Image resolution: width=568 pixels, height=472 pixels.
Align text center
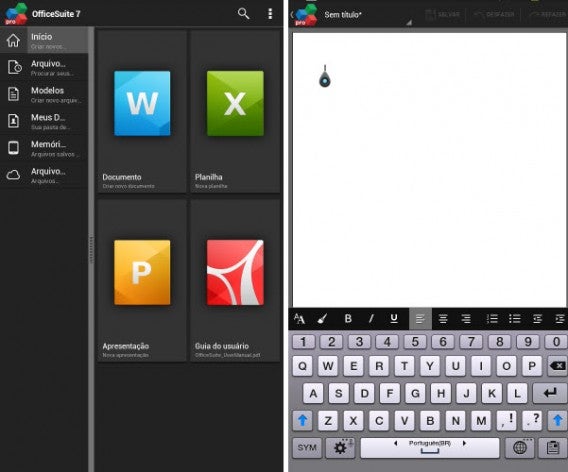click(443, 319)
